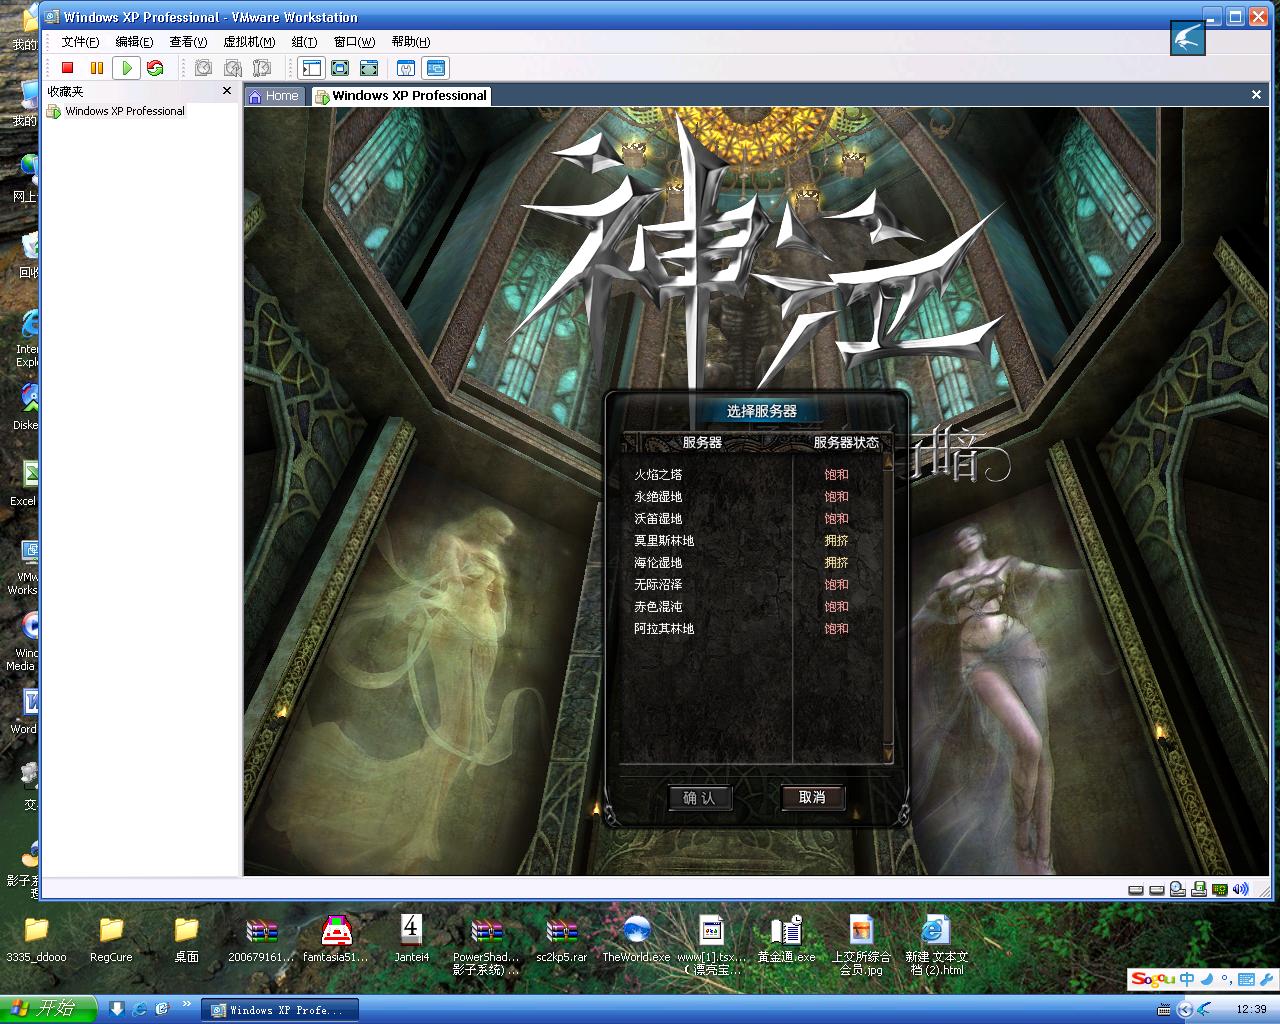Click the Reset virtual machine toolbar icon
Screen dimensions: 1280x1024
pyautogui.click(x=155, y=68)
